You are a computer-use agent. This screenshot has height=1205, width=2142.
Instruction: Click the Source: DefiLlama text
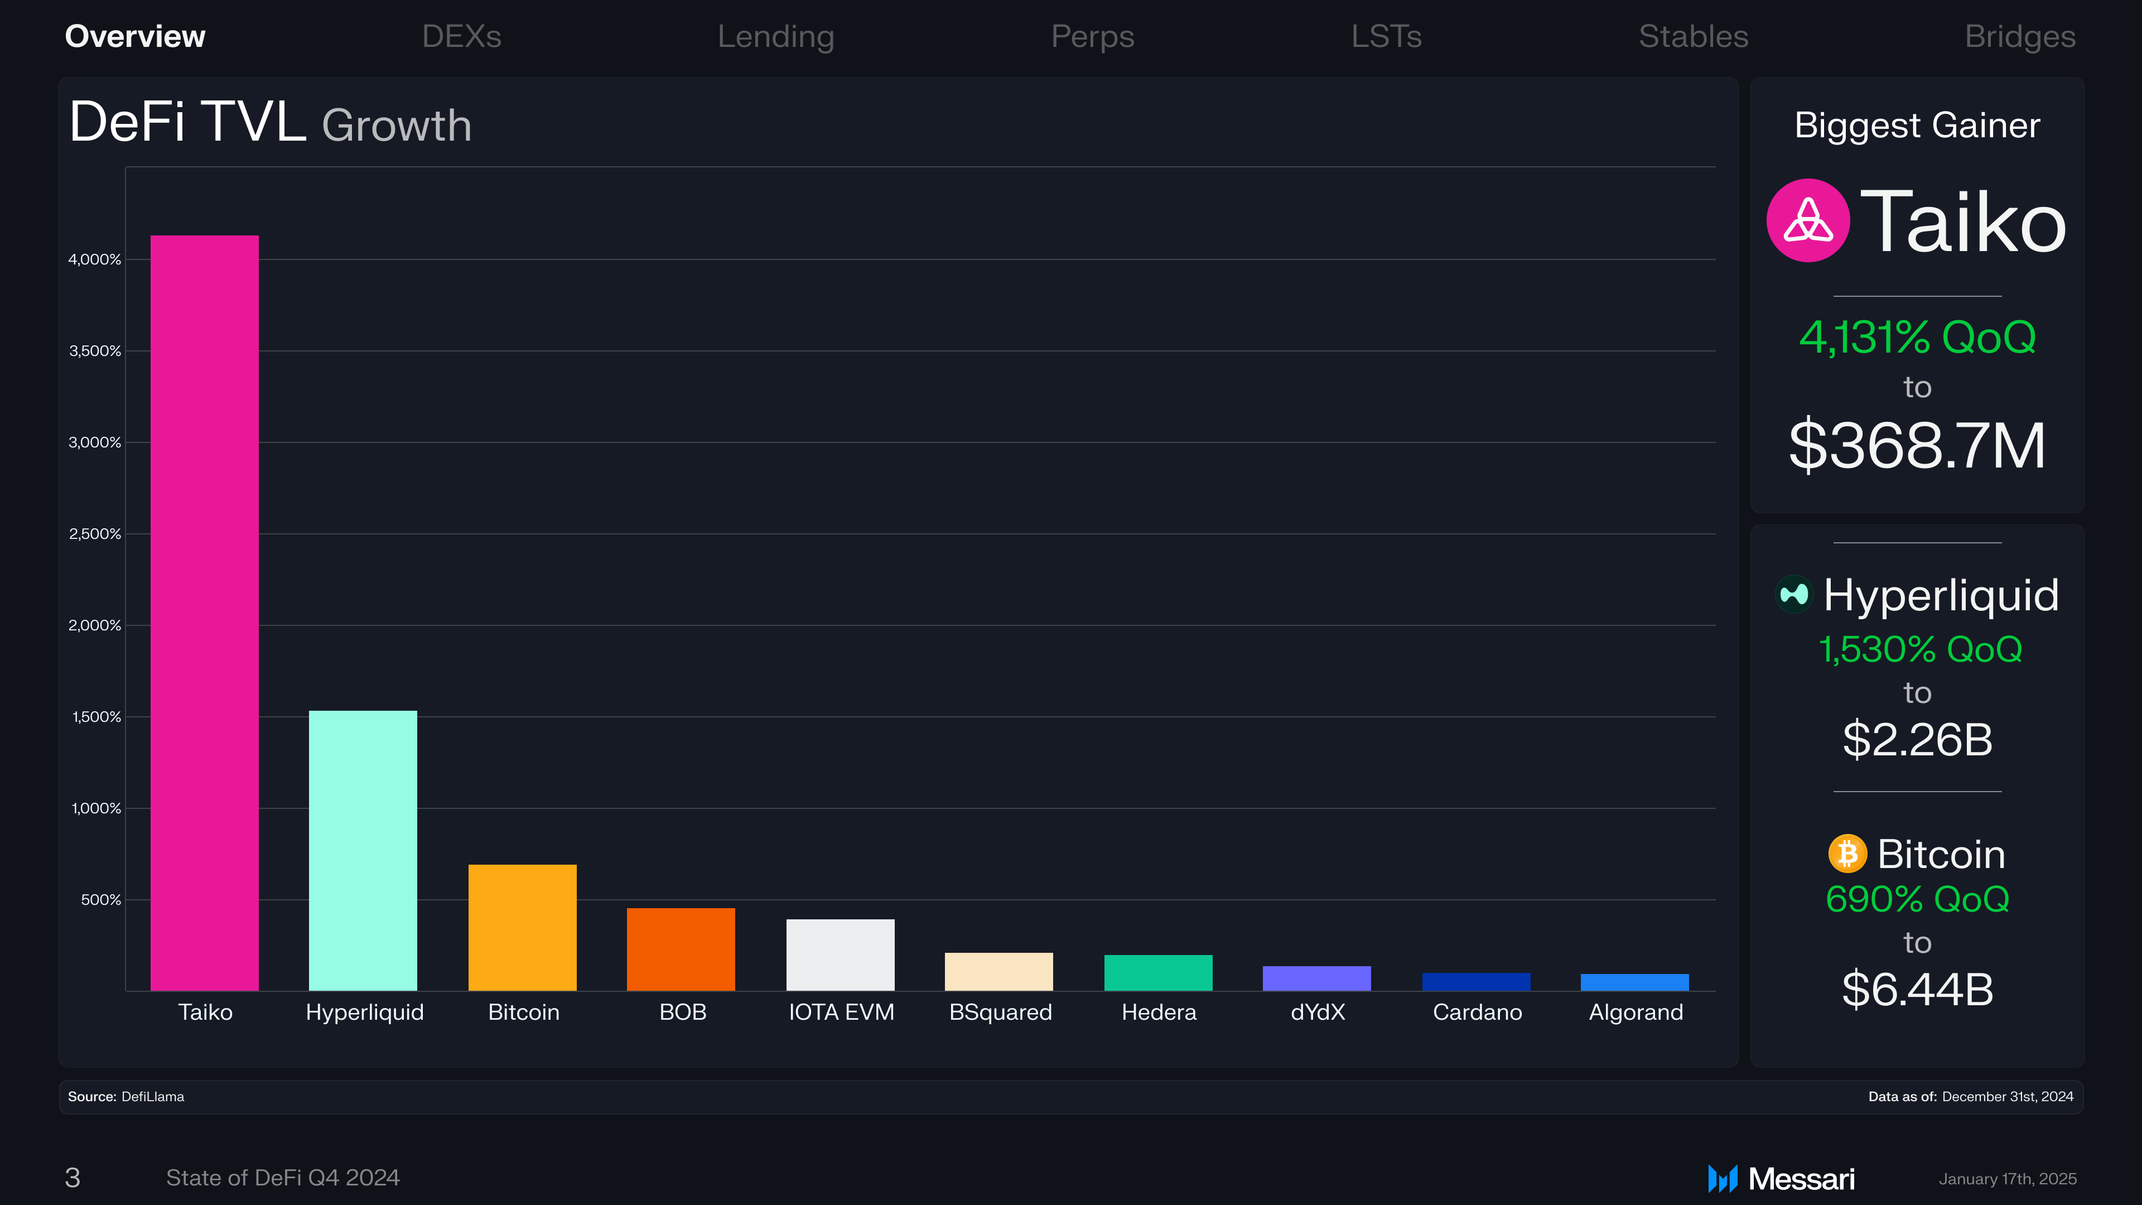click(126, 1097)
